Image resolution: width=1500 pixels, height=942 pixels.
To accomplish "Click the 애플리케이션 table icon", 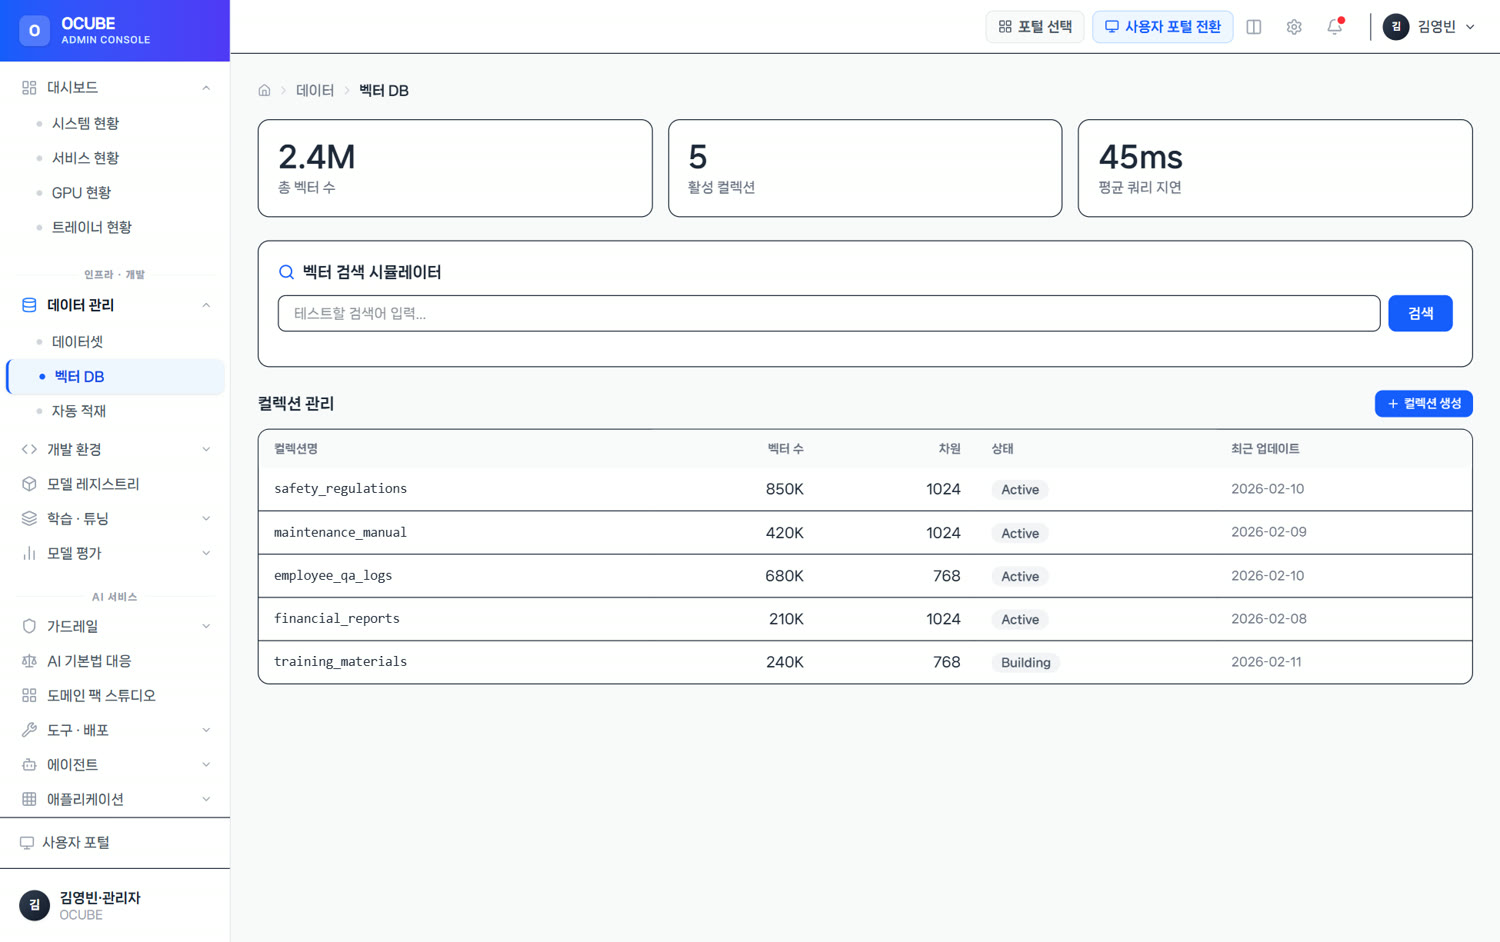I will (29, 799).
